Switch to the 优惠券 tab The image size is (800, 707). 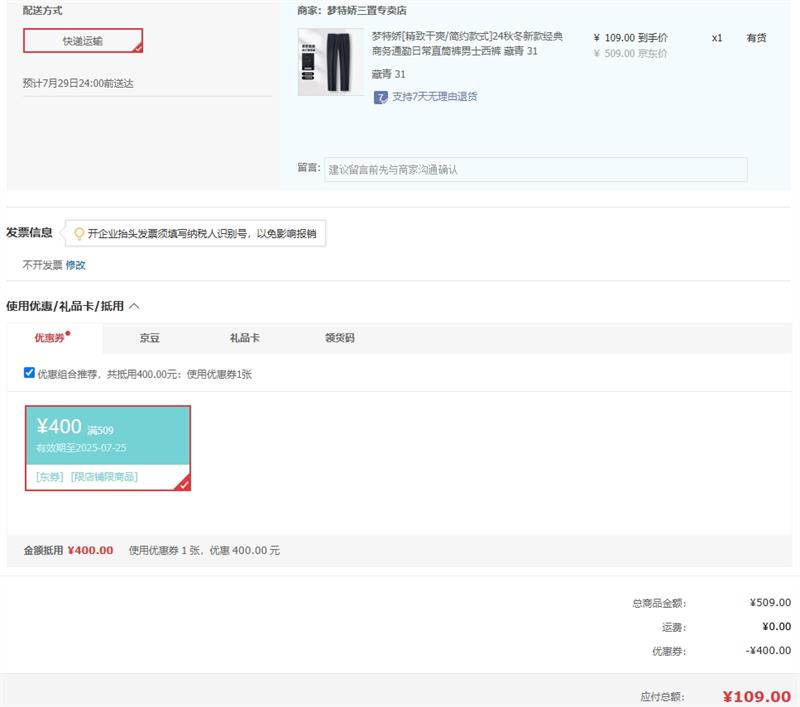pos(50,338)
